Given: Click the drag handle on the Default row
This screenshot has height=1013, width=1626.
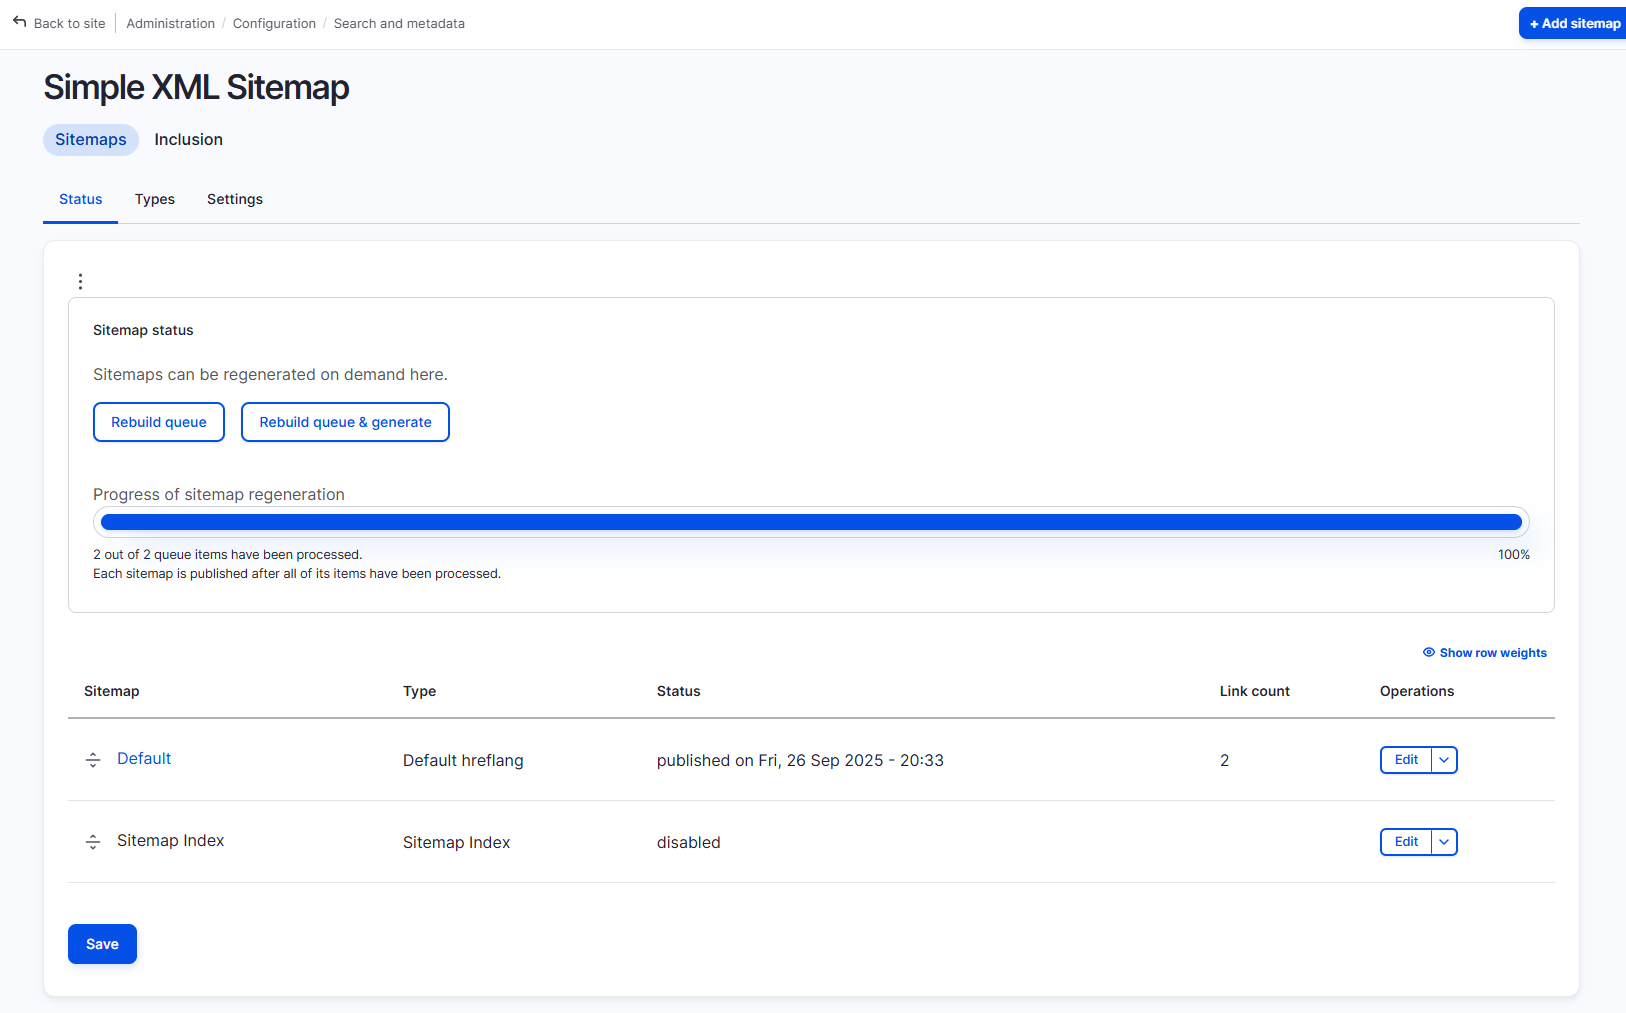Looking at the screenshot, I should [92, 760].
